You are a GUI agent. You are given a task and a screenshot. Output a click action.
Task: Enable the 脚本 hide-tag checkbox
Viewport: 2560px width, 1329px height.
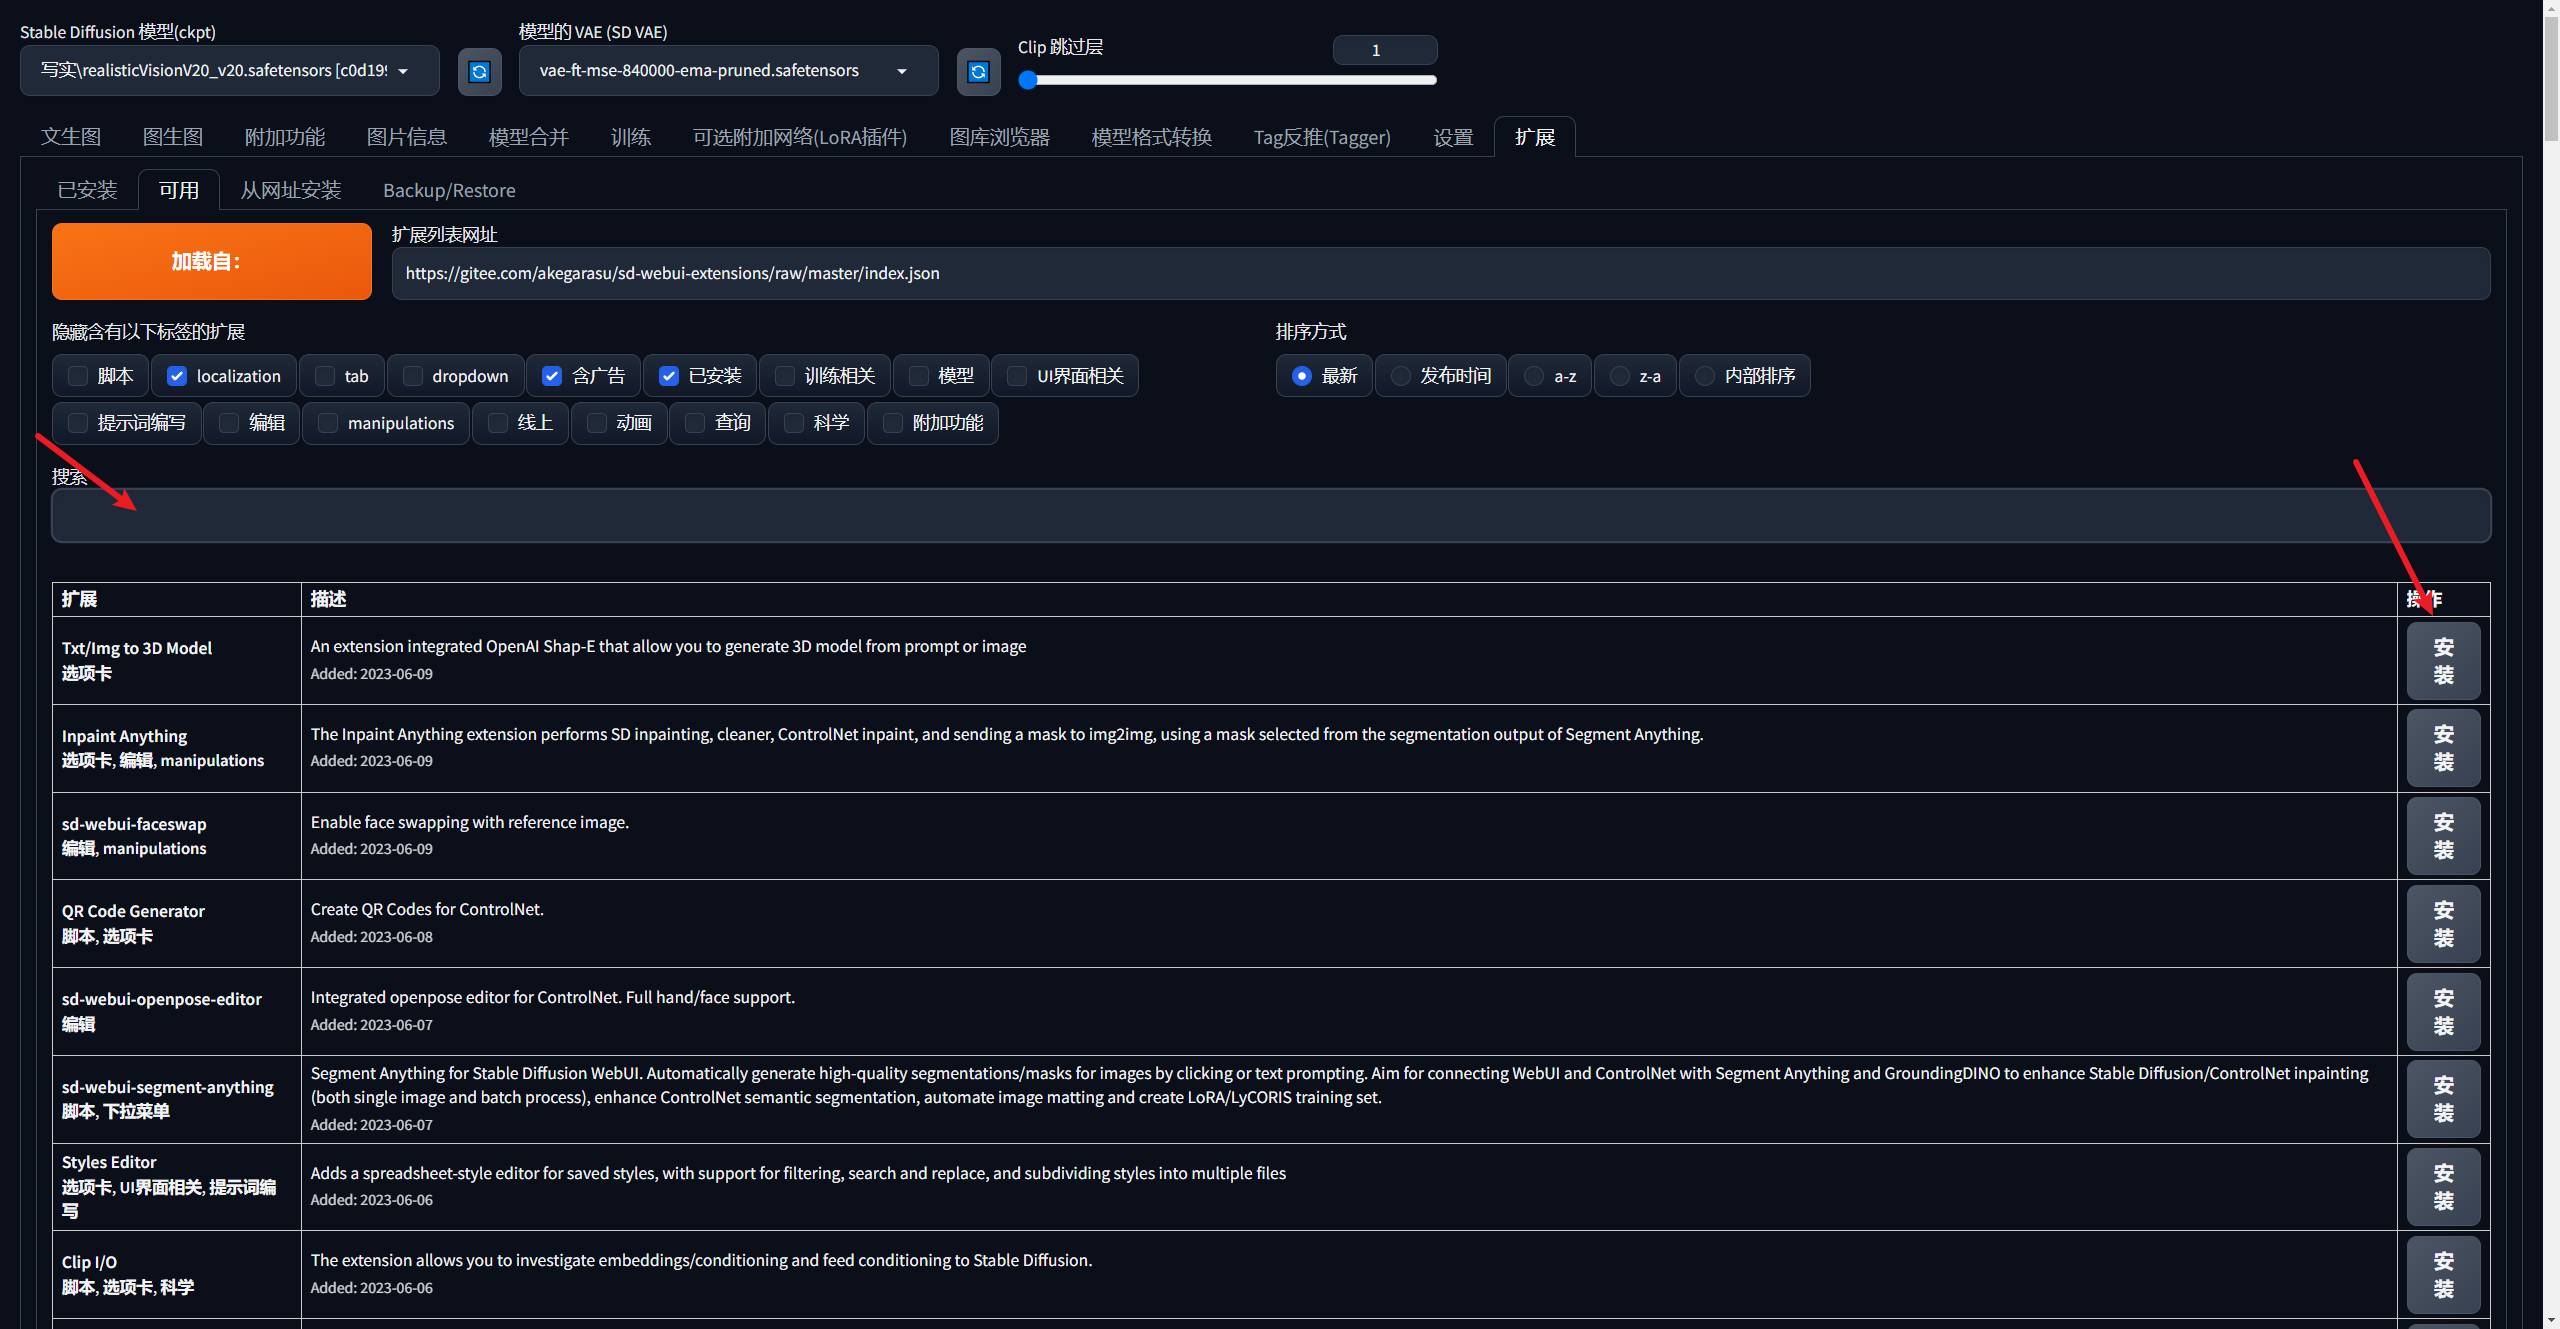pos(78,376)
